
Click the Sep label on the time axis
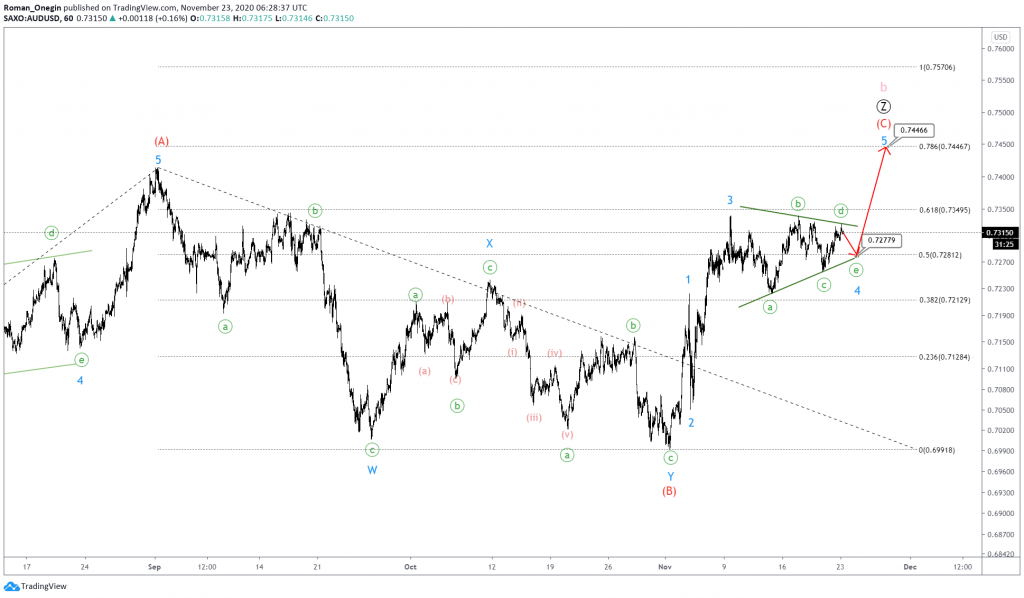(x=153, y=565)
